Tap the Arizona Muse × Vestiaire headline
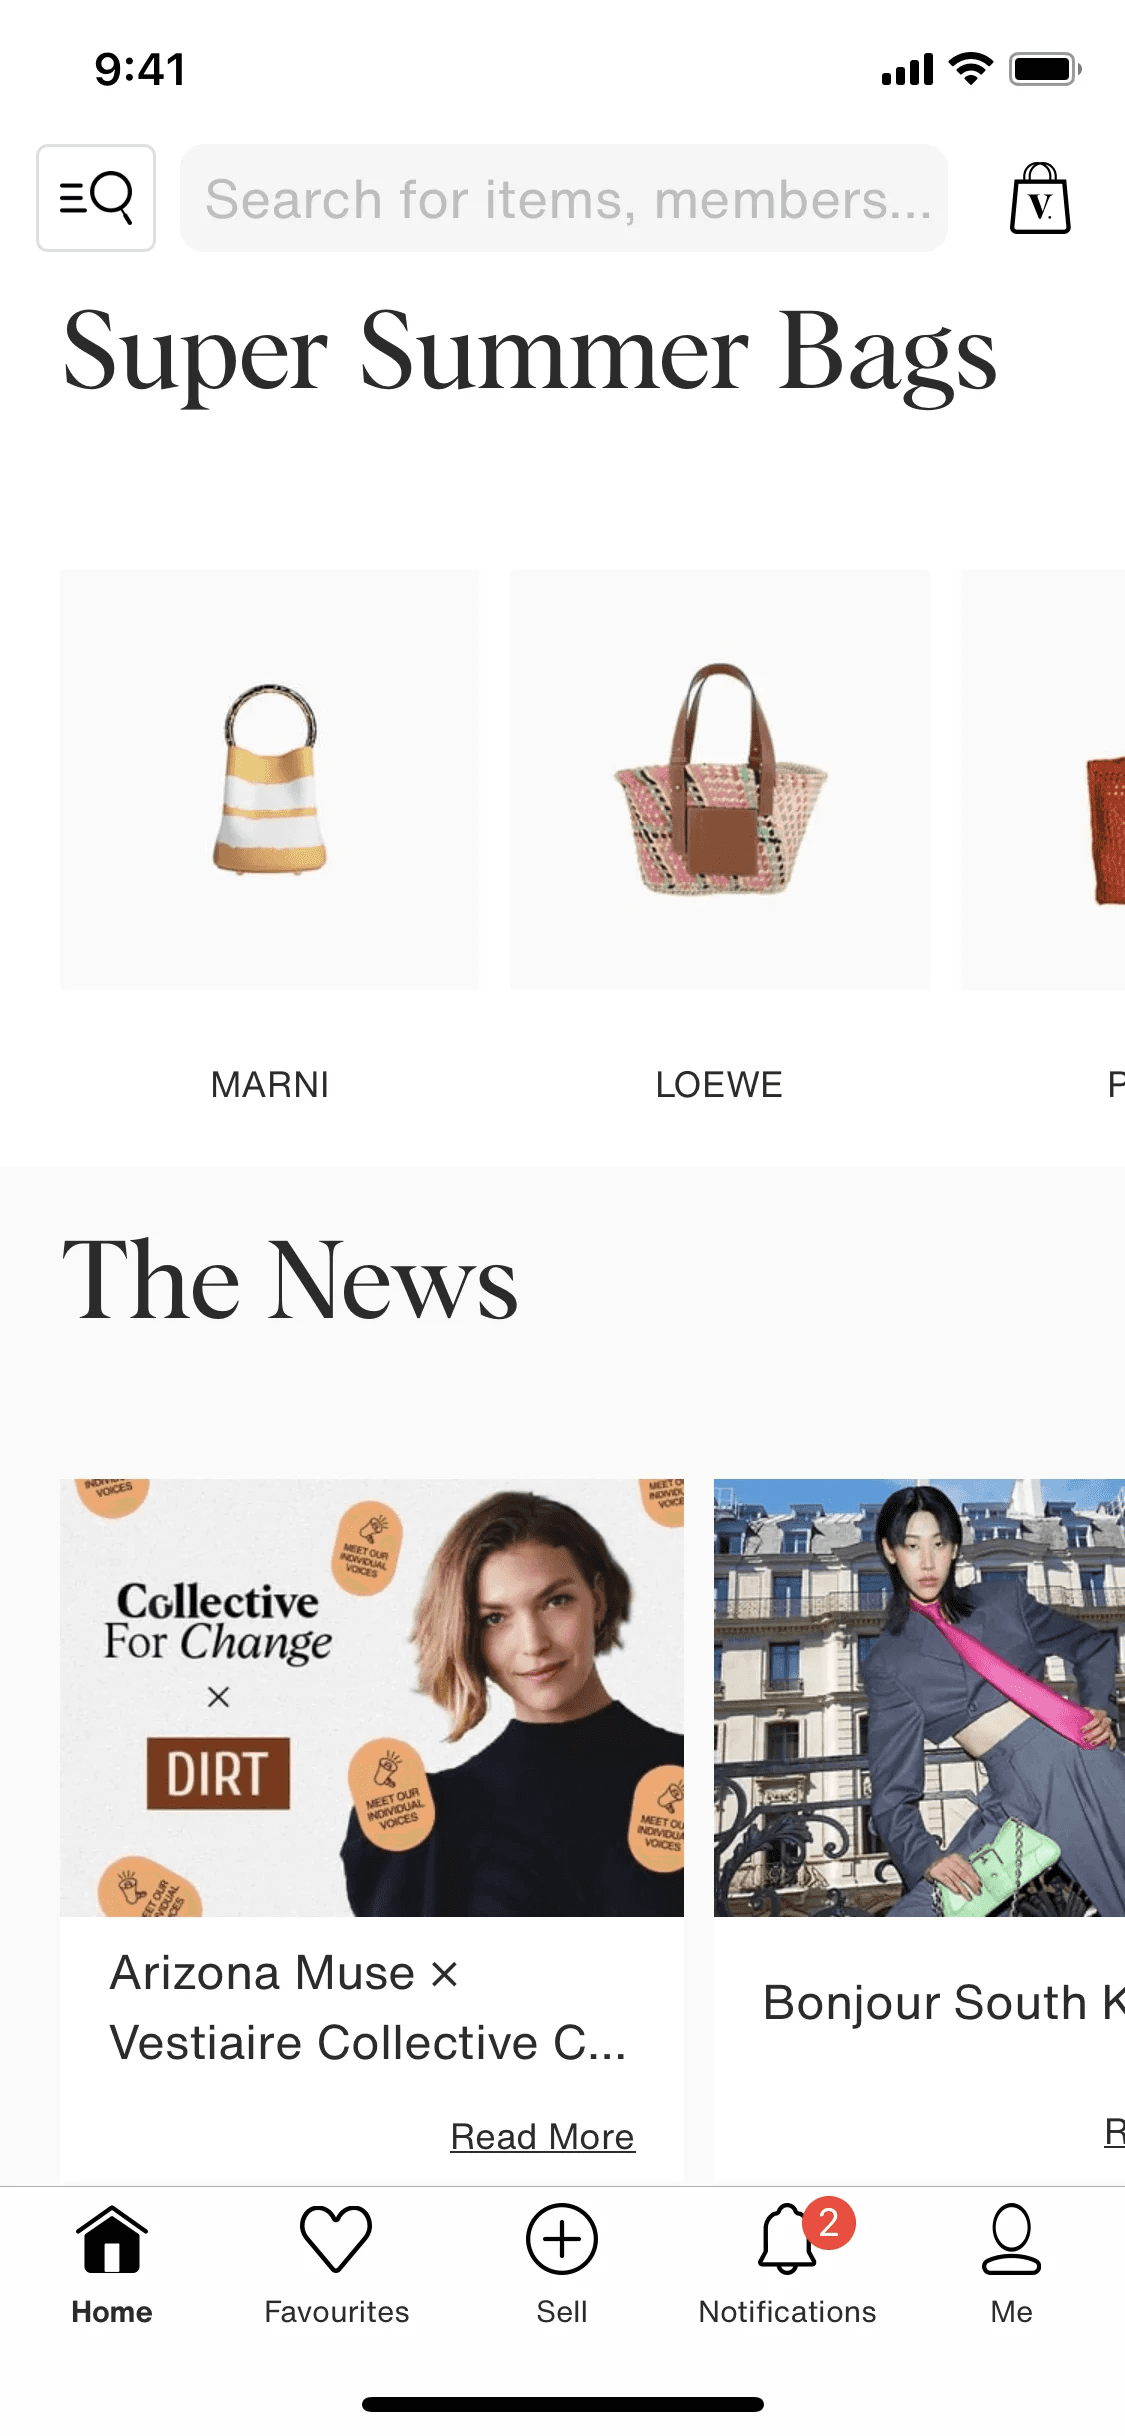The image size is (1125, 2436). [368, 2008]
